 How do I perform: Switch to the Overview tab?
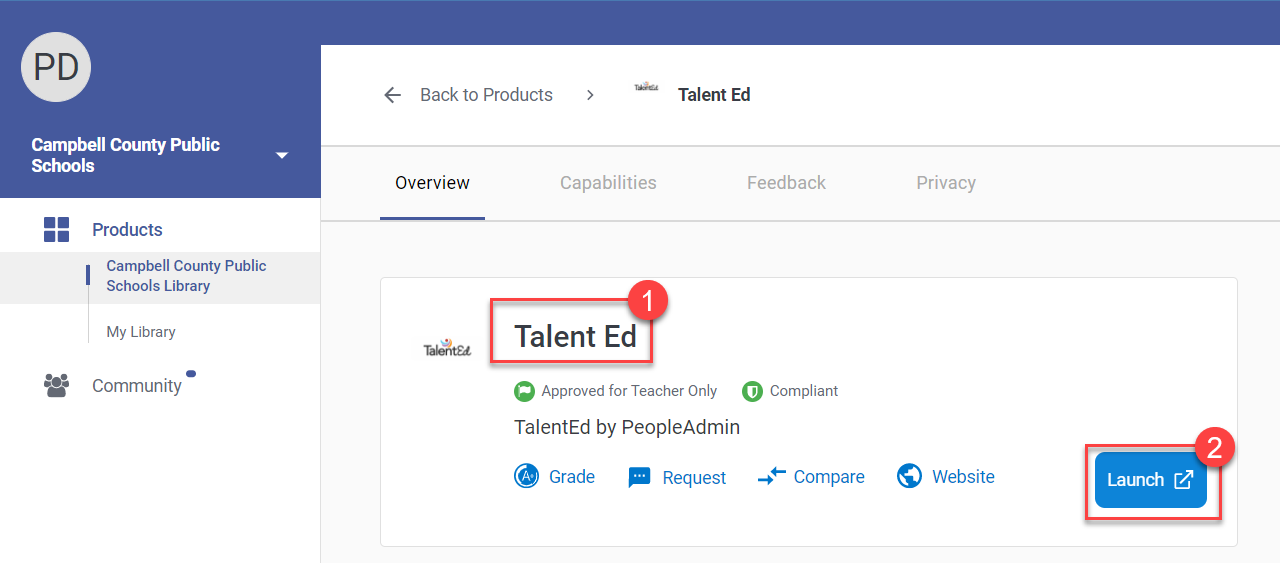pyautogui.click(x=432, y=183)
